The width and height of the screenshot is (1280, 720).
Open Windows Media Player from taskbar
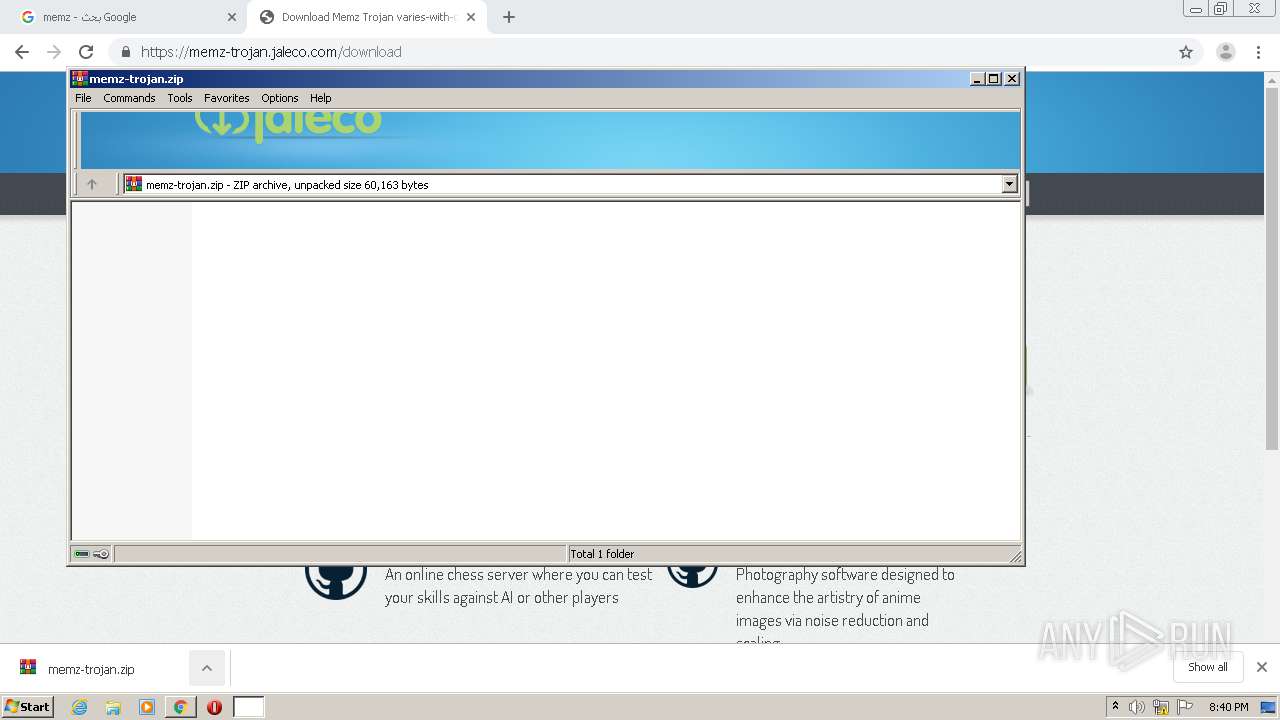coord(147,707)
